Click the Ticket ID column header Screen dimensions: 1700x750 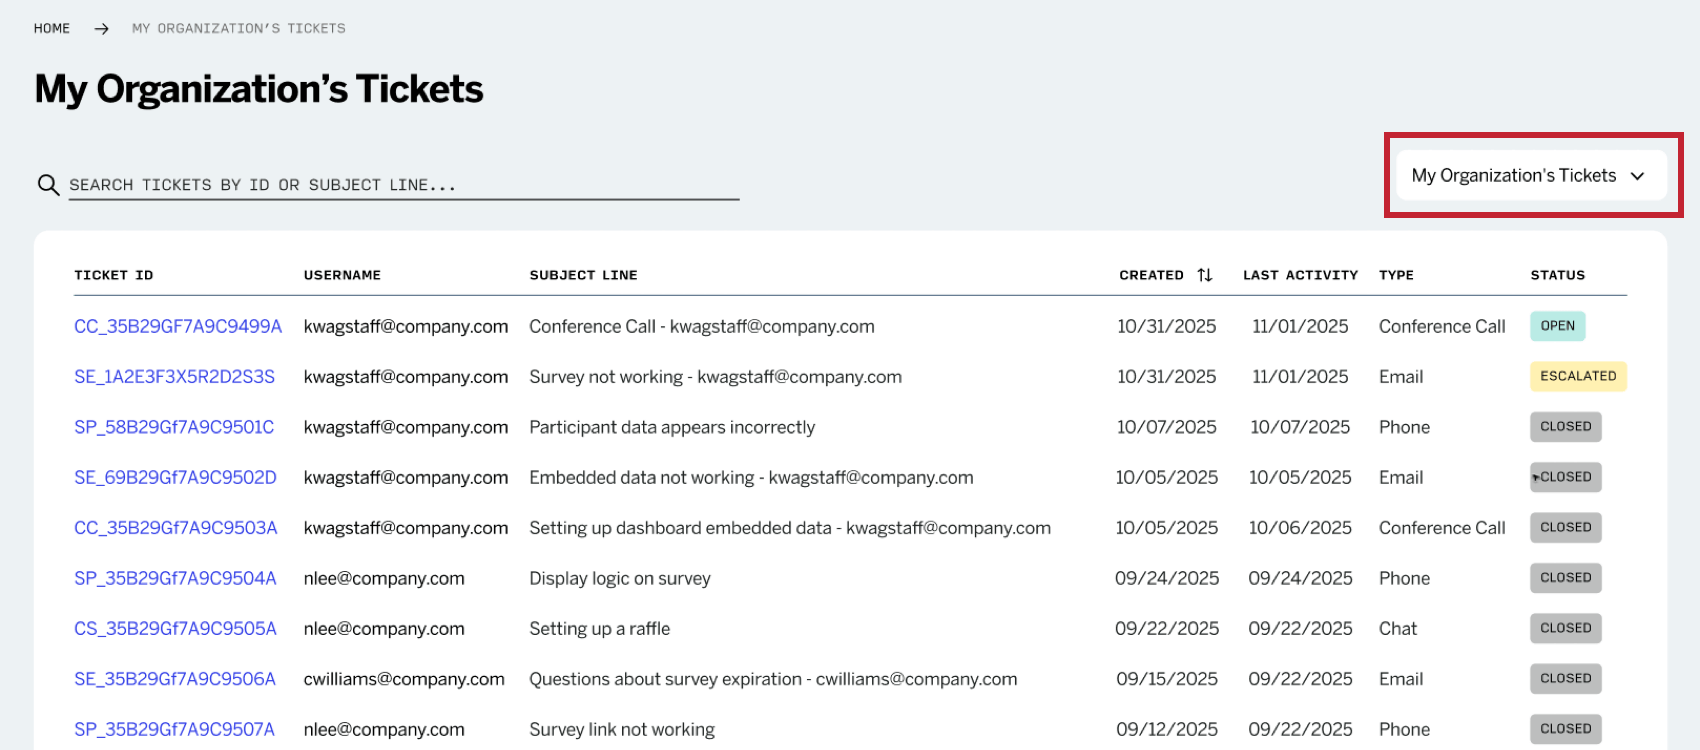point(114,275)
